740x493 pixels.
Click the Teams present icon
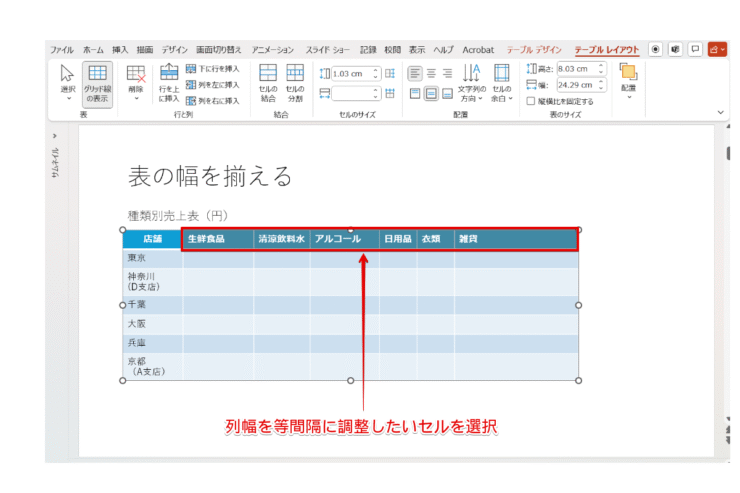[675, 50]
